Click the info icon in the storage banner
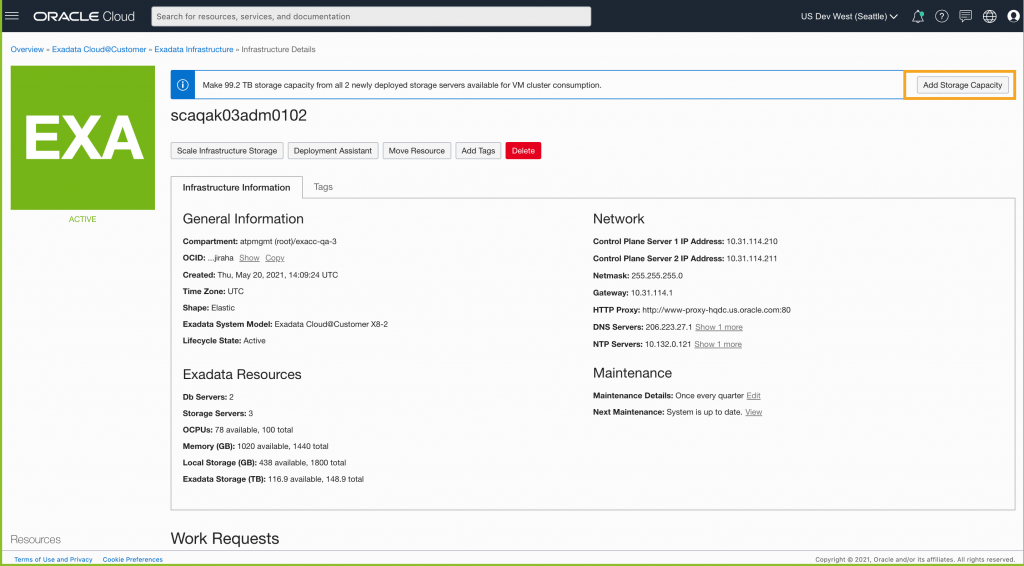 (x=183, y=85)
